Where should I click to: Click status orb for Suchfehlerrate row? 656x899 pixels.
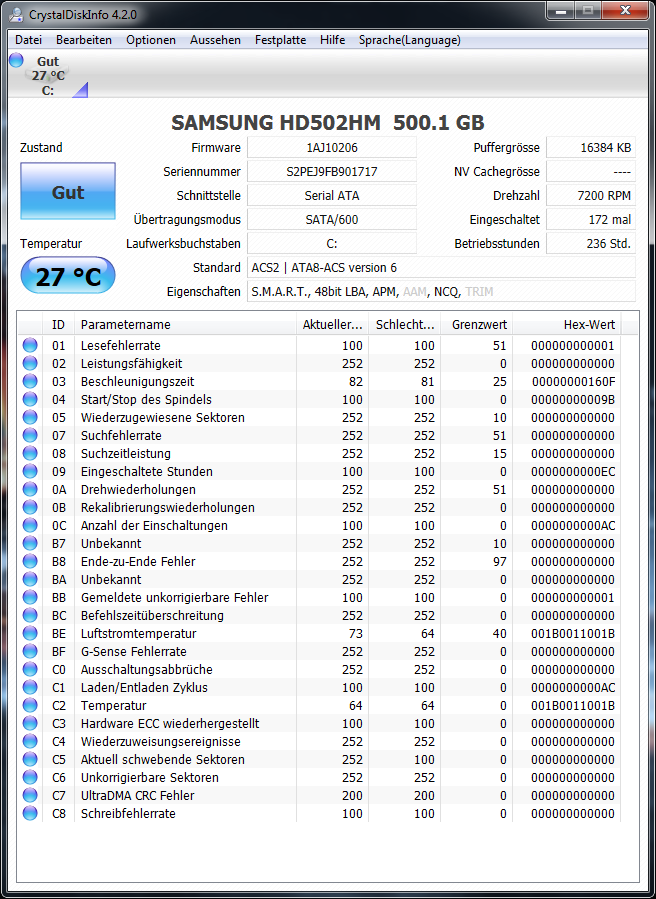[x=30, y=435]
